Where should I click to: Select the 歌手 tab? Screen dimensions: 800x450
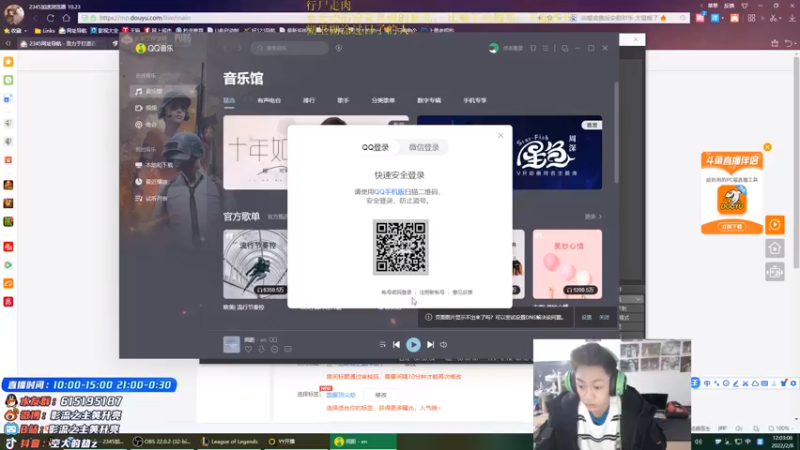click(343, 101)
